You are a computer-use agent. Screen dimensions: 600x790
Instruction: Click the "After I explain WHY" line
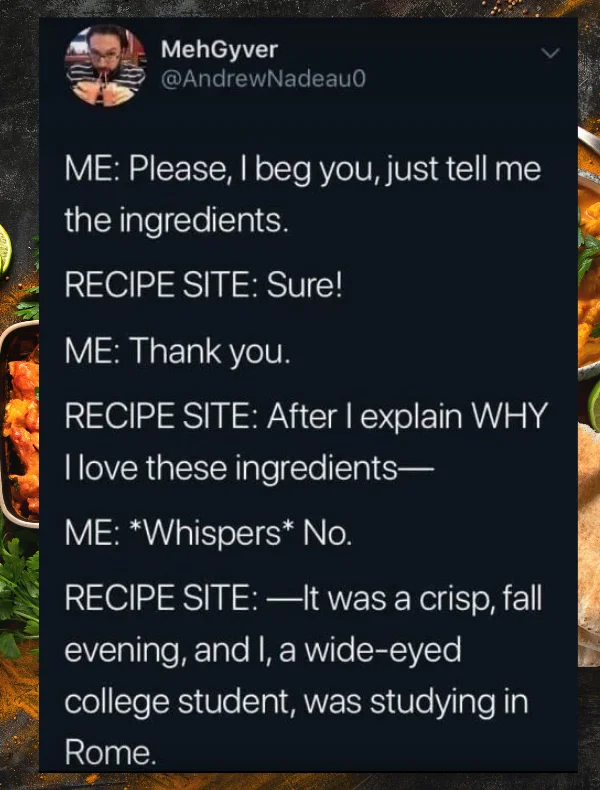coord(306,416)
